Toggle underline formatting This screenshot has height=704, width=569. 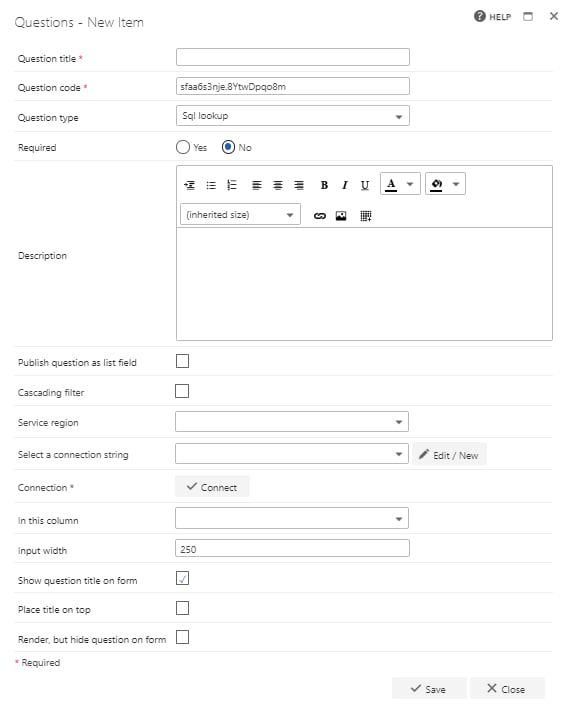pyautogui.click(x=365, y=185)
